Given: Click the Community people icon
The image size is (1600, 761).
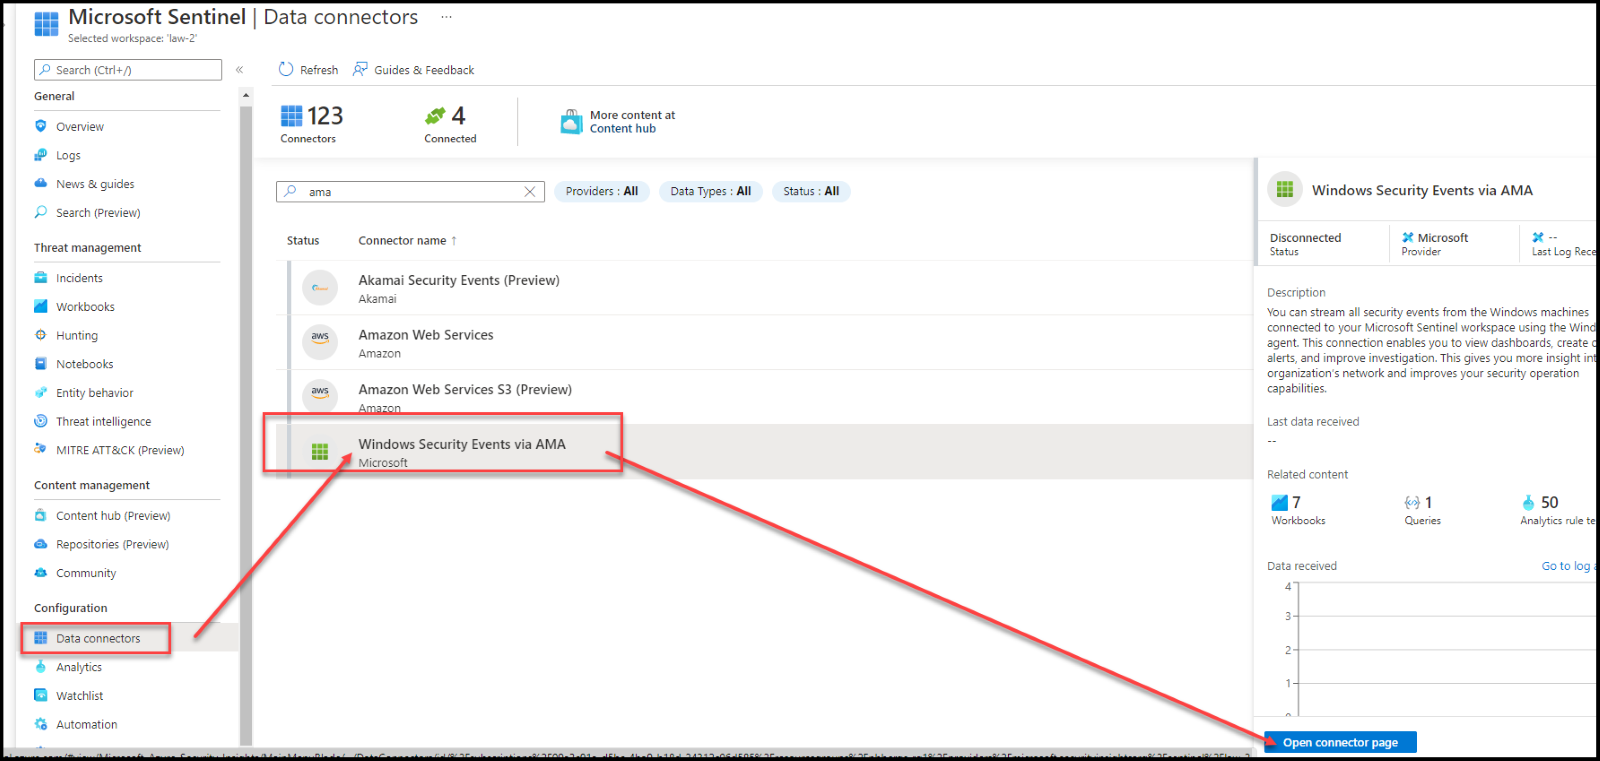Looking at the screenshot, I should pyautogui.click(x=41, y=573).
